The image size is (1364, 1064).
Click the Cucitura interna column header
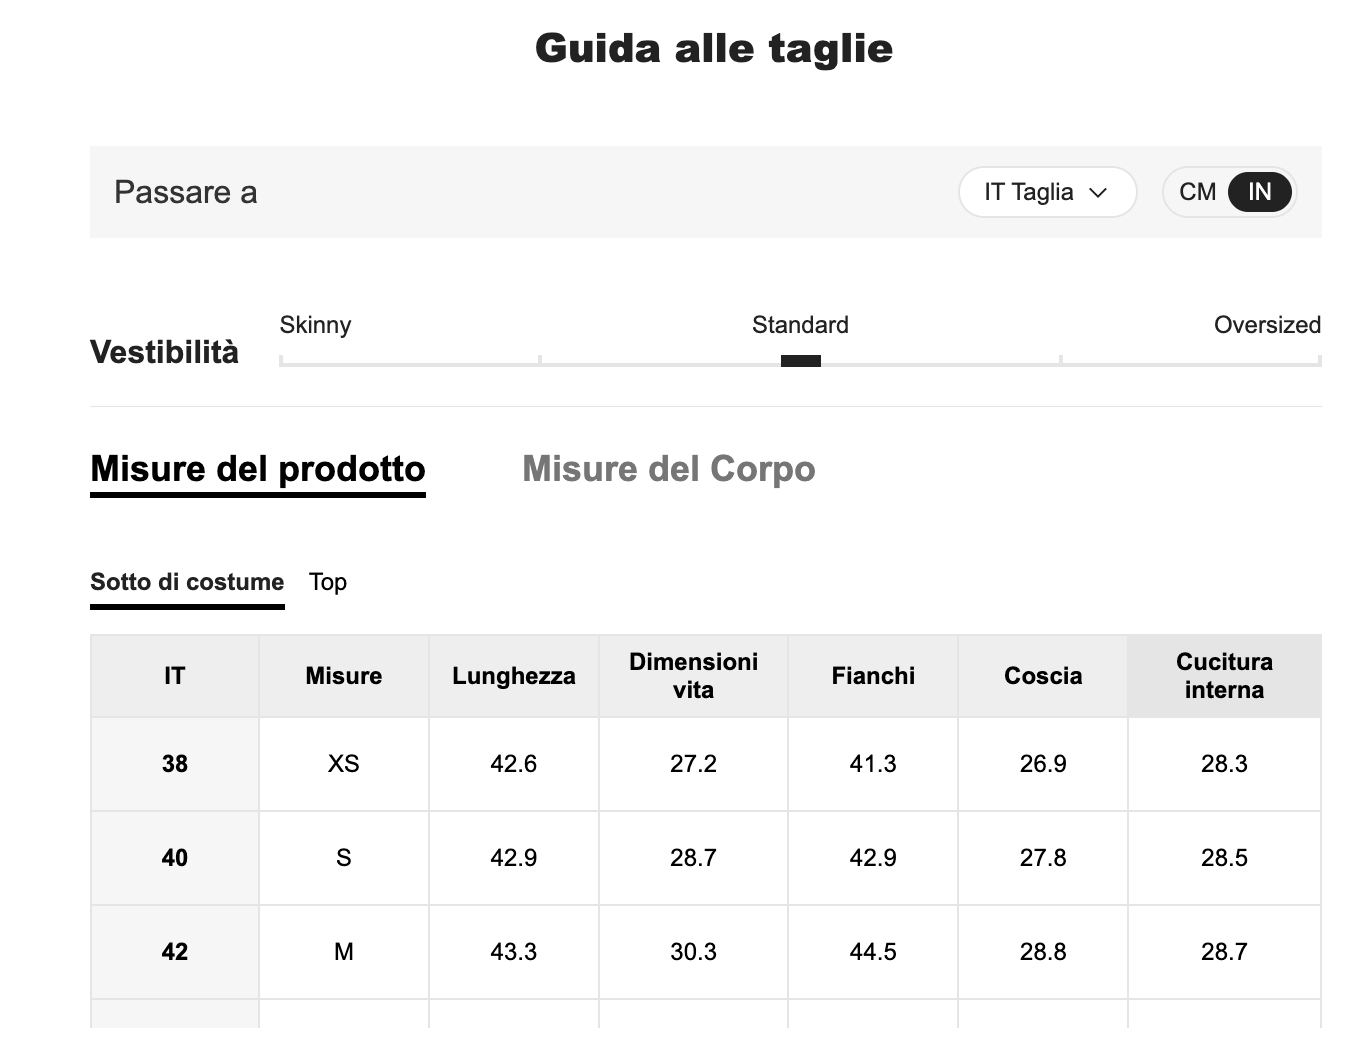click(x=1224, y=676)
